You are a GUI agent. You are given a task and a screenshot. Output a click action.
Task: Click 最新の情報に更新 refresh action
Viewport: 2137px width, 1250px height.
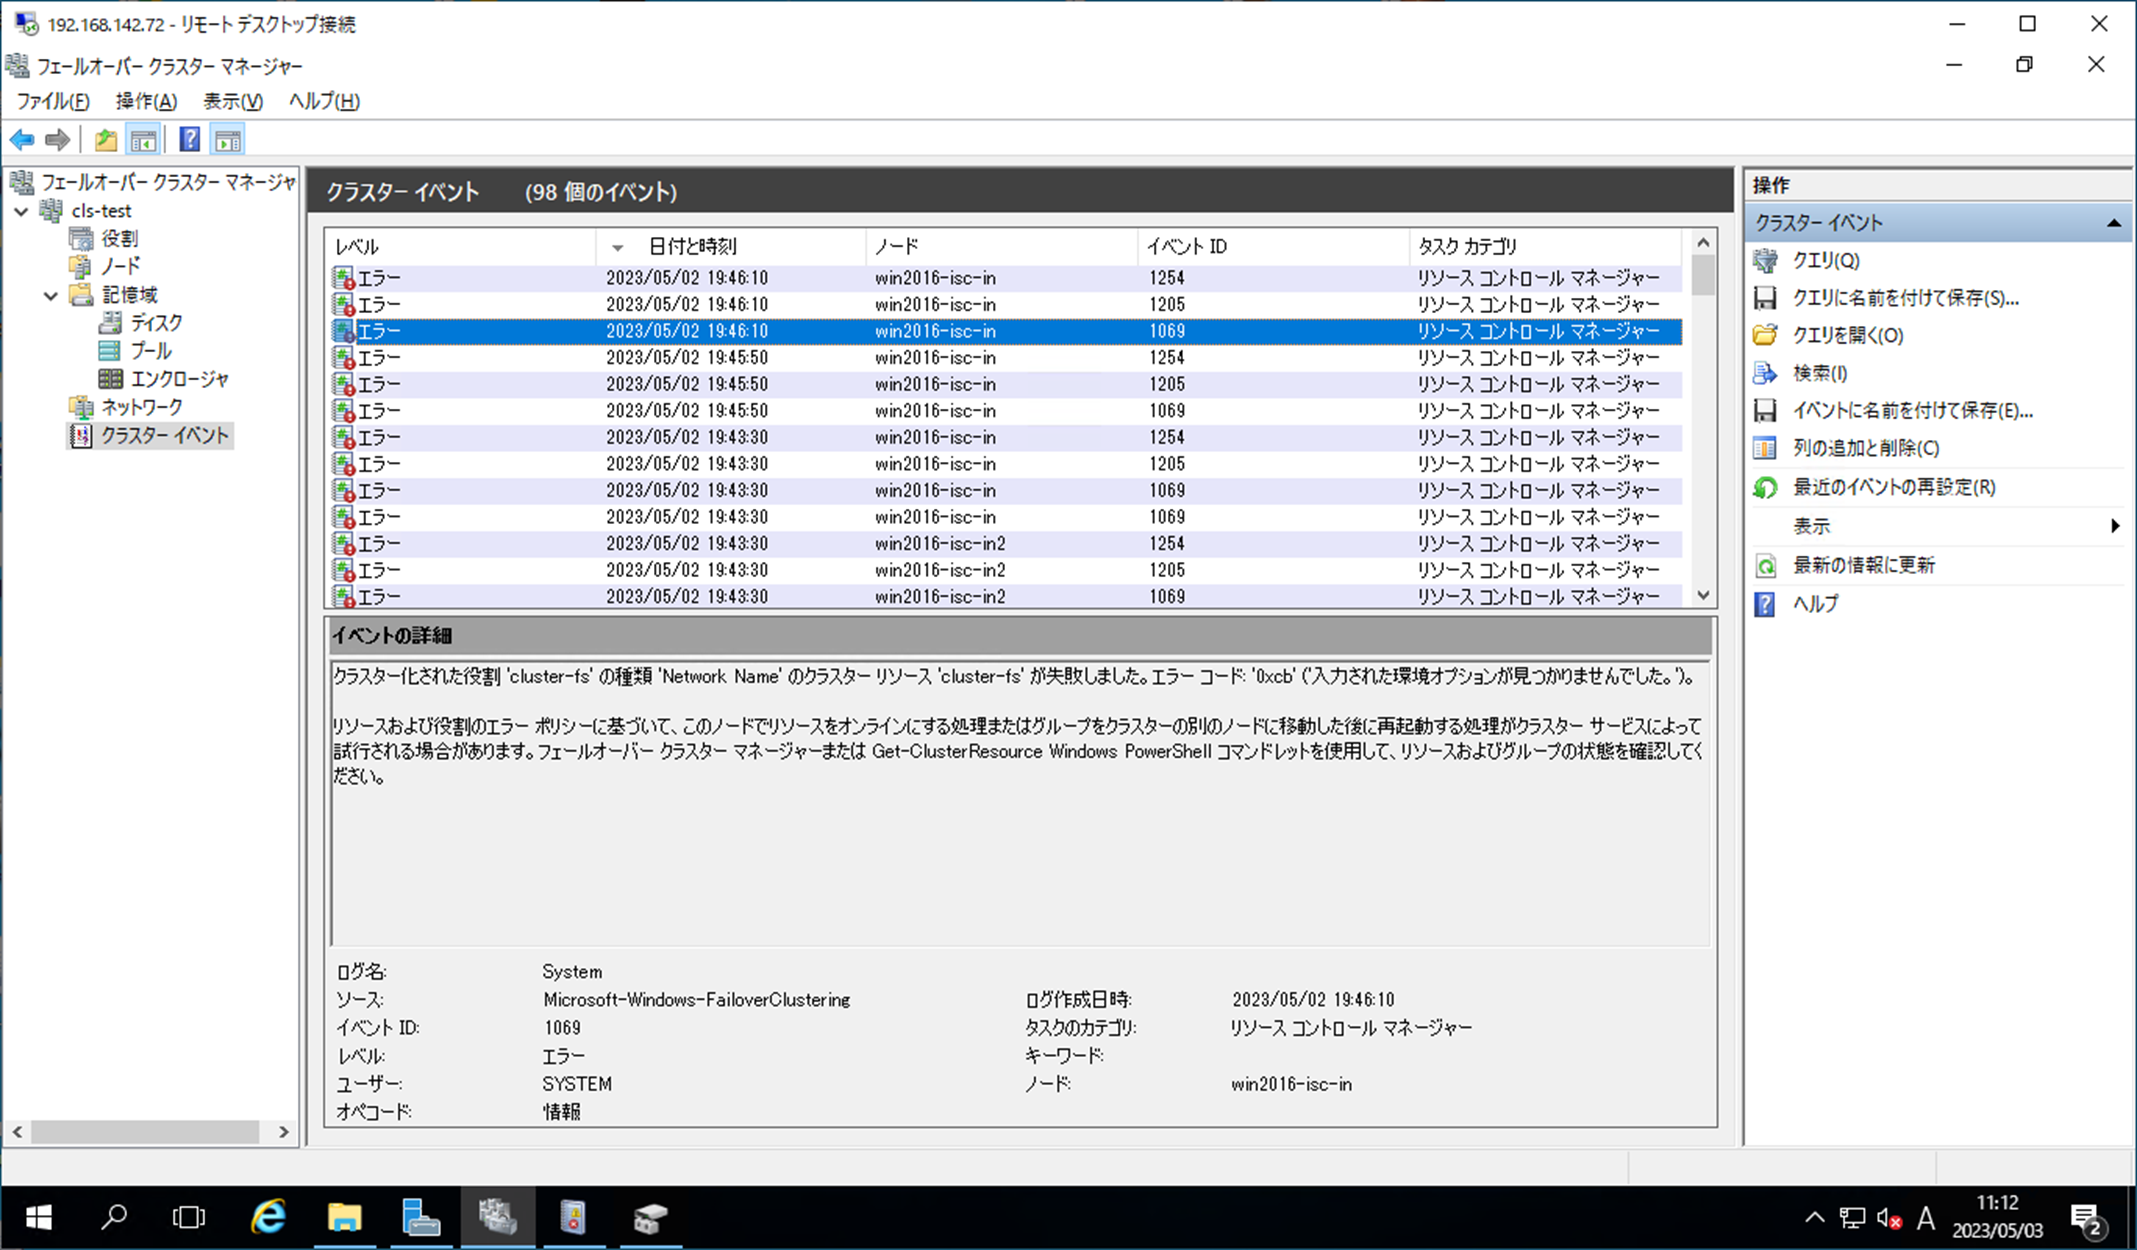coord(1863,565)
